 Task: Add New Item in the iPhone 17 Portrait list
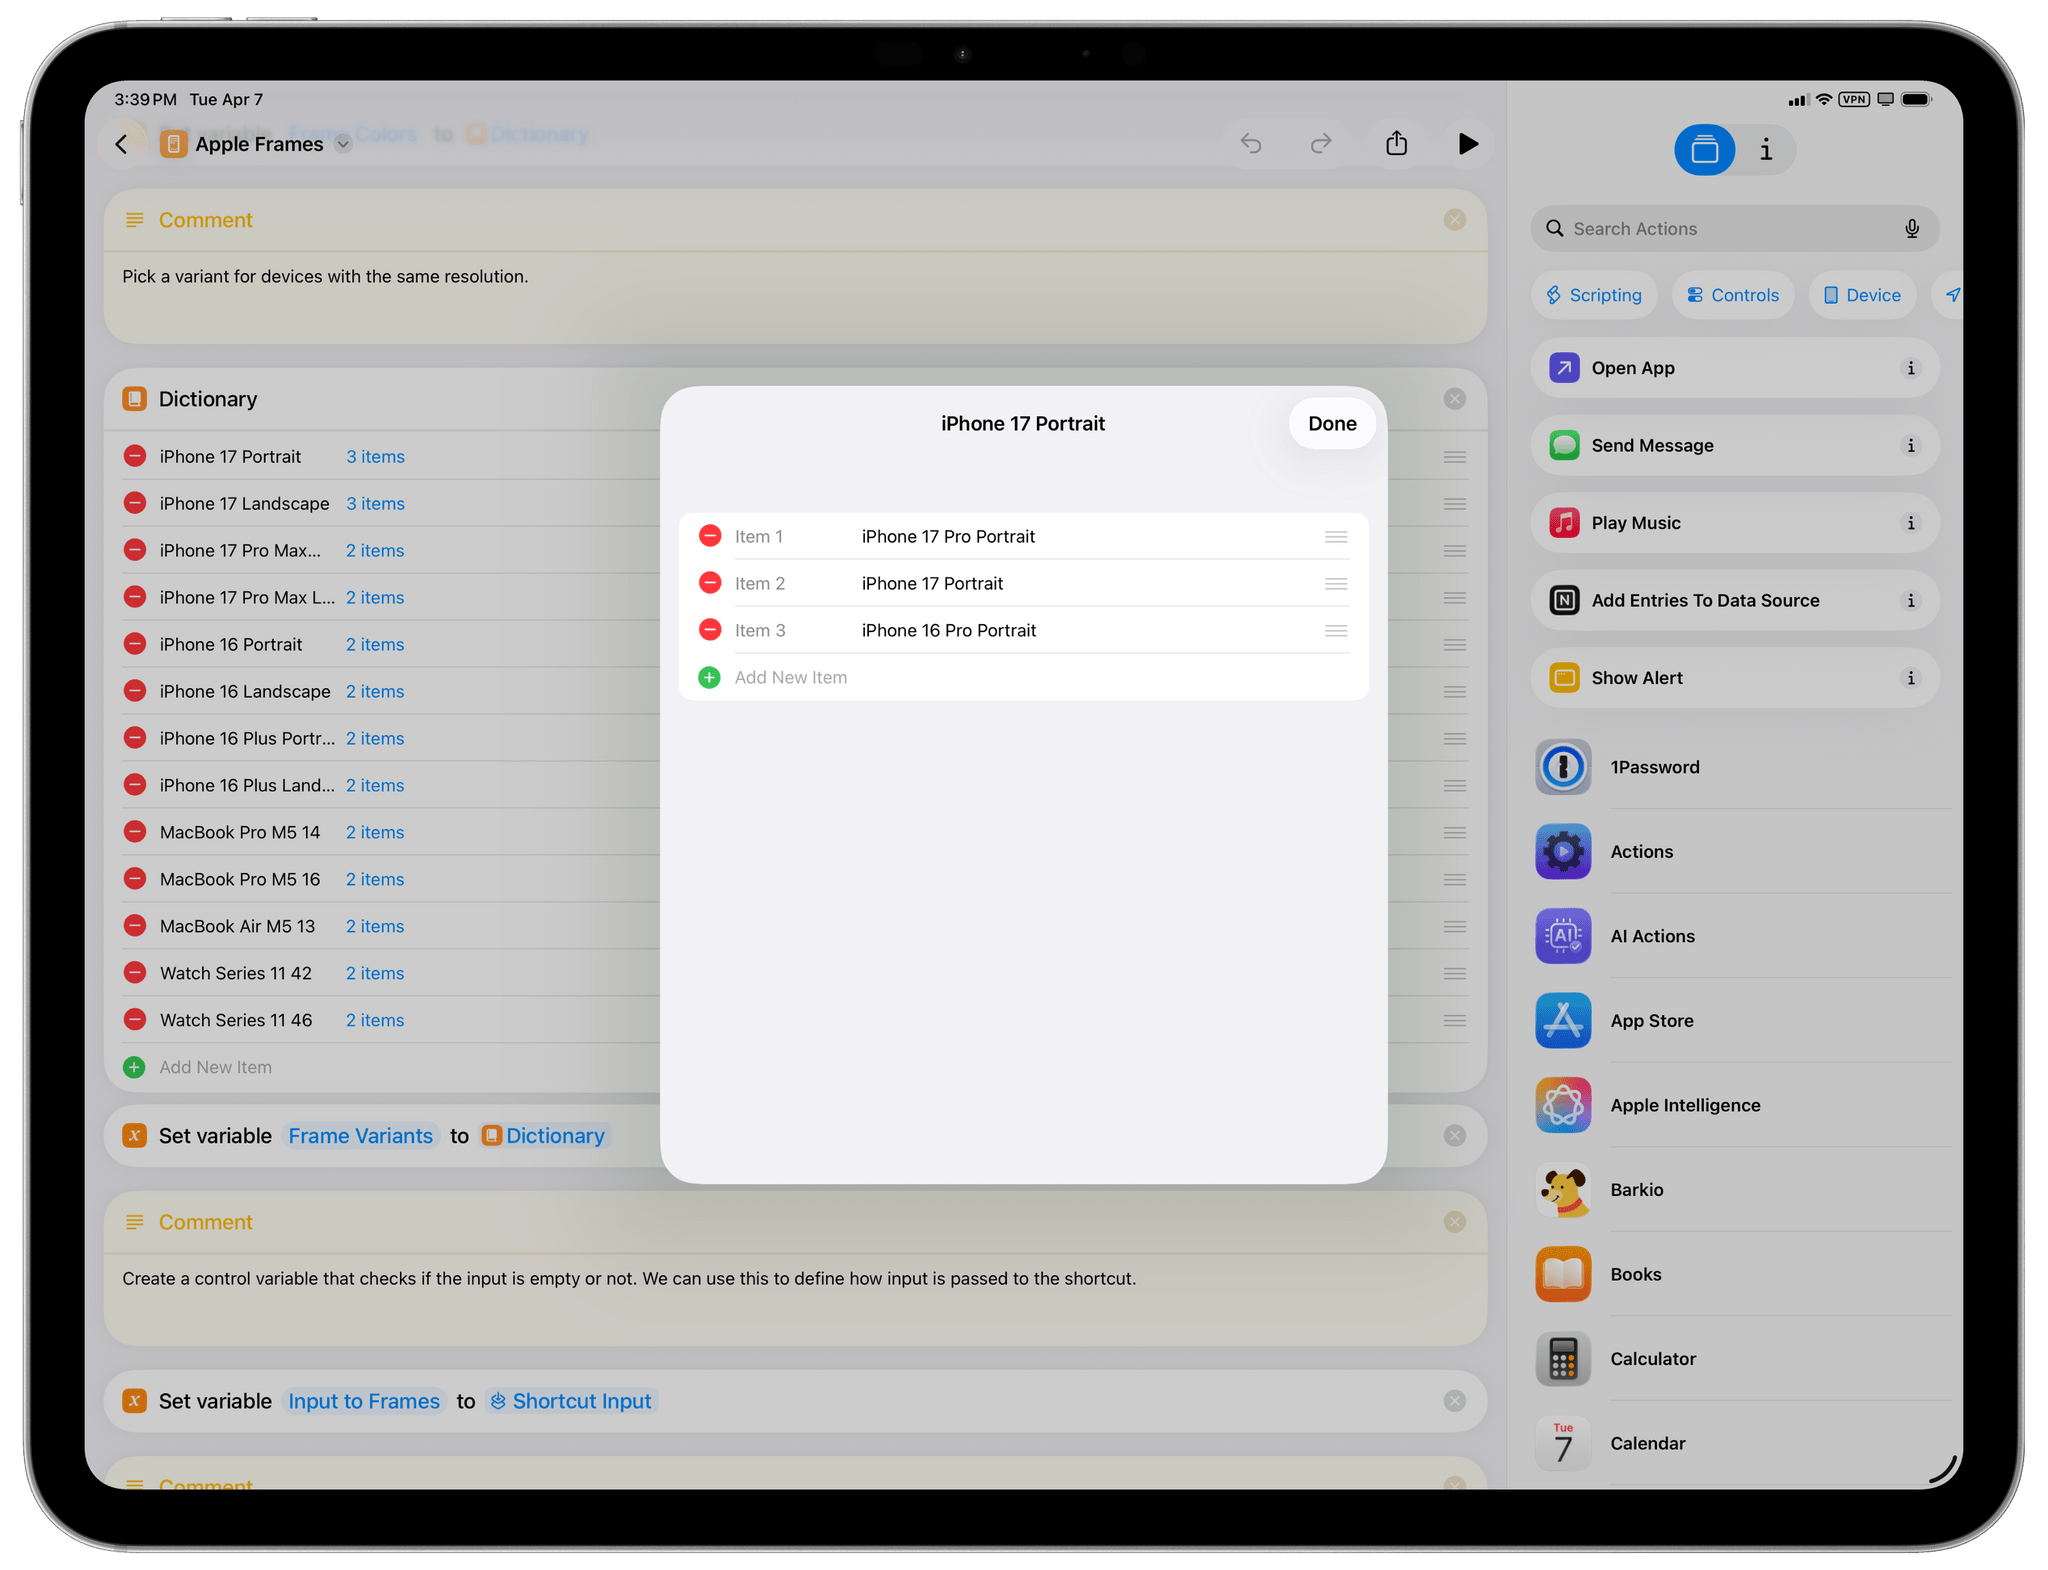(790, 677)
